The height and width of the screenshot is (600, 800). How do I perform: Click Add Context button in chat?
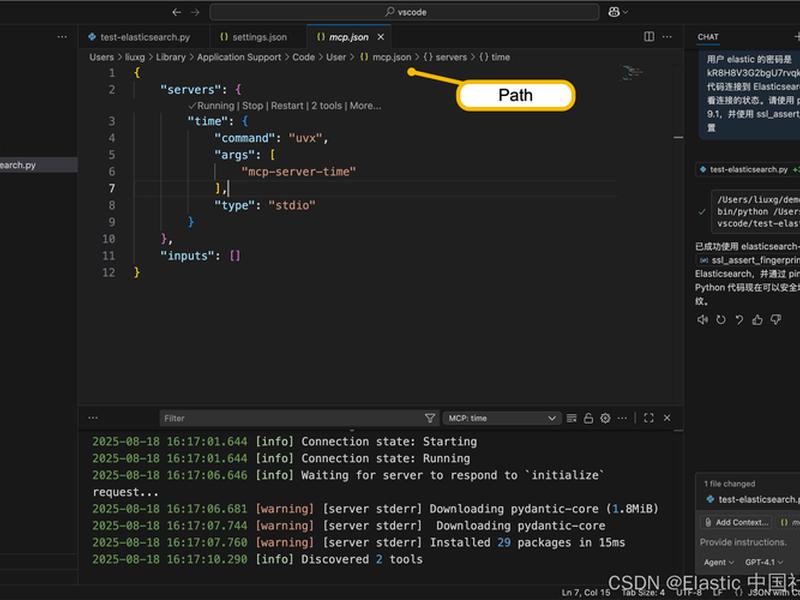click(737, 522)
